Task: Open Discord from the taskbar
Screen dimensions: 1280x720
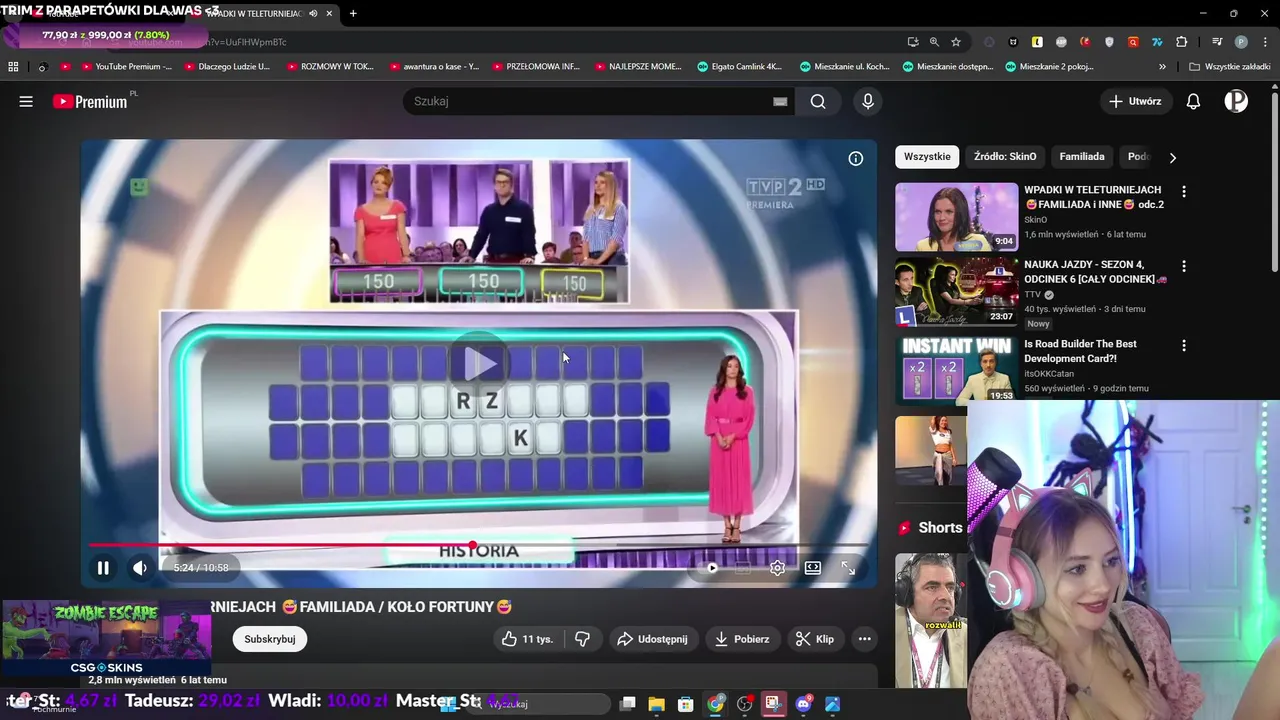Action: [x=803, y=704]
